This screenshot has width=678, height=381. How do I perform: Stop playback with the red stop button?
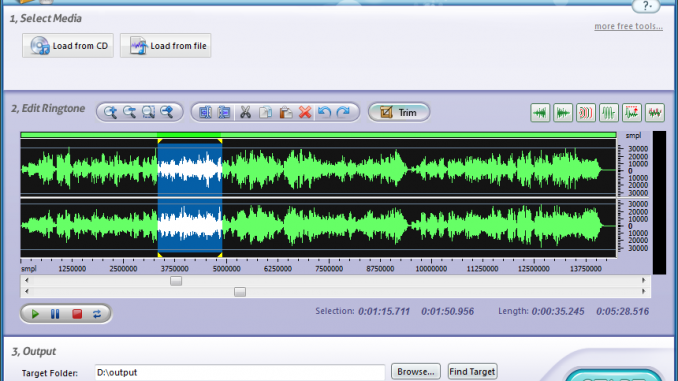coord(77,314)
